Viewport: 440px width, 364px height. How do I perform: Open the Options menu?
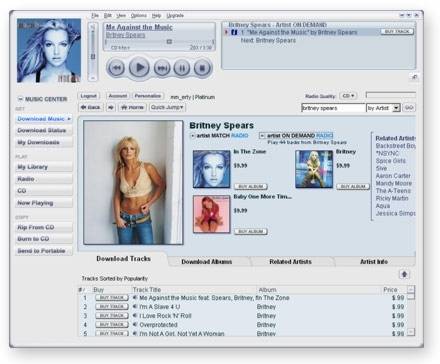pos(139,15)
